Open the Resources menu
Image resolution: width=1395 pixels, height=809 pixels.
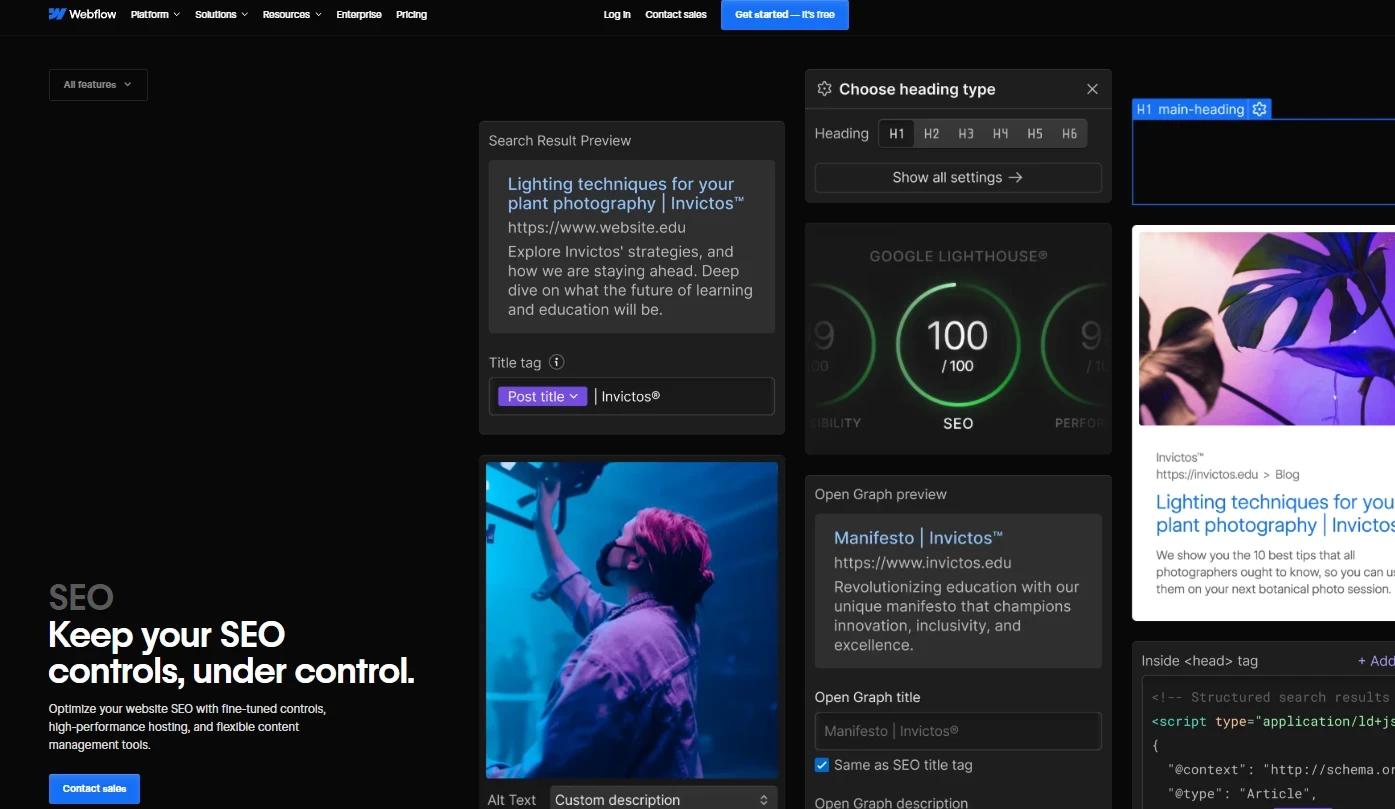292,15
